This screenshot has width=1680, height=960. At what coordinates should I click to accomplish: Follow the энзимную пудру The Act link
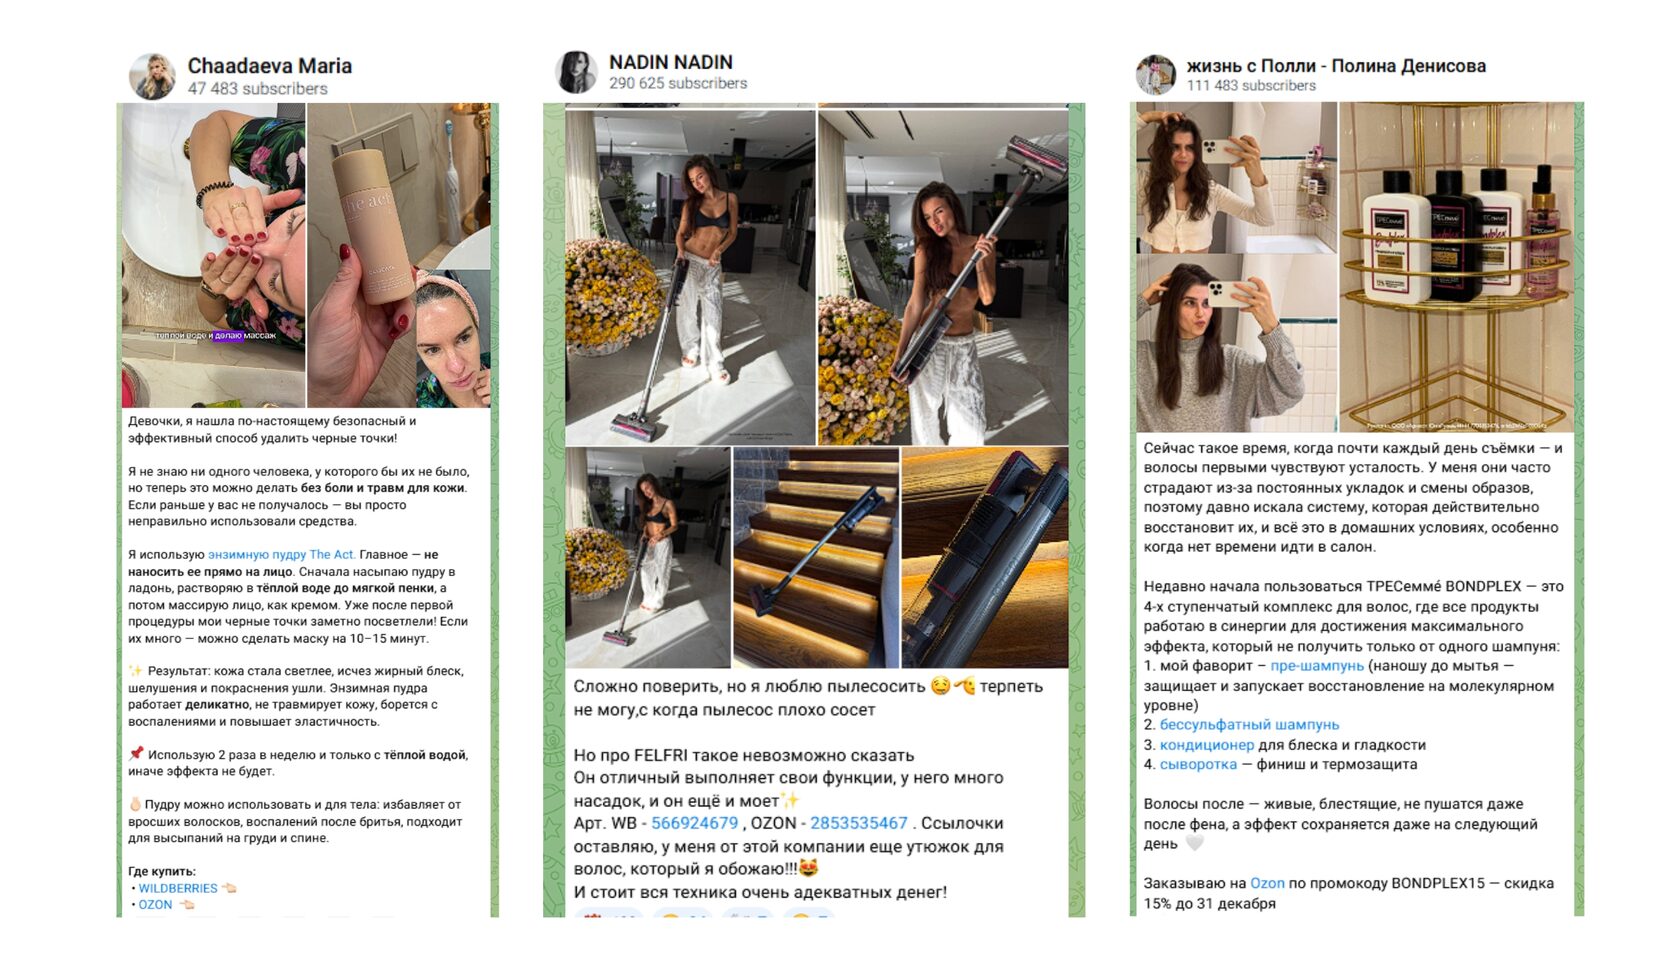point(281,554)
